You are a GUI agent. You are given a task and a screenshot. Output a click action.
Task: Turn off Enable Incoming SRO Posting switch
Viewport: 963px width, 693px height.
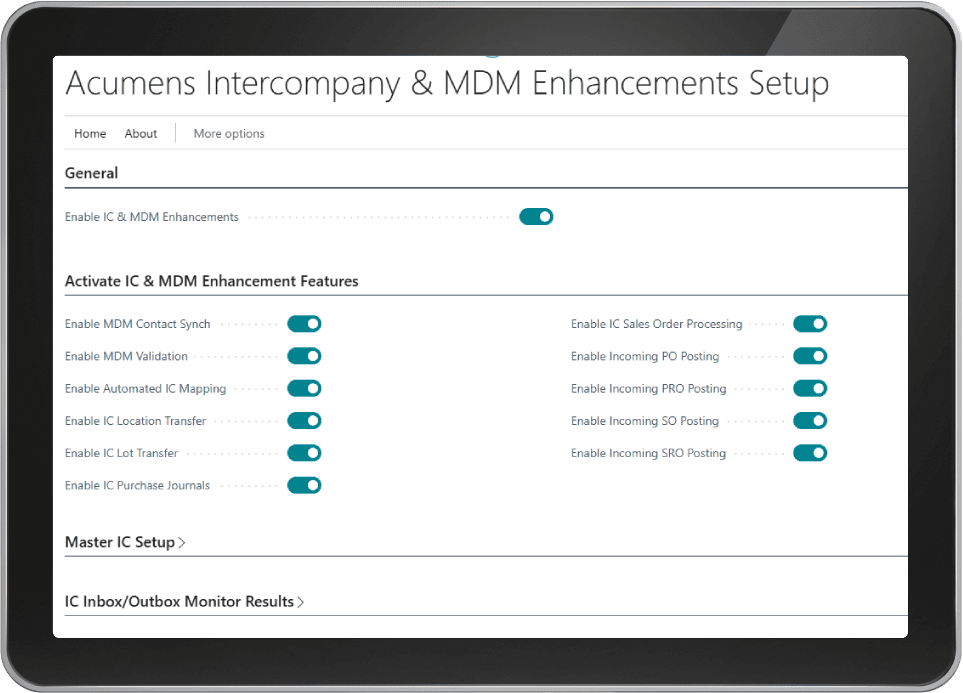point(810,453)
